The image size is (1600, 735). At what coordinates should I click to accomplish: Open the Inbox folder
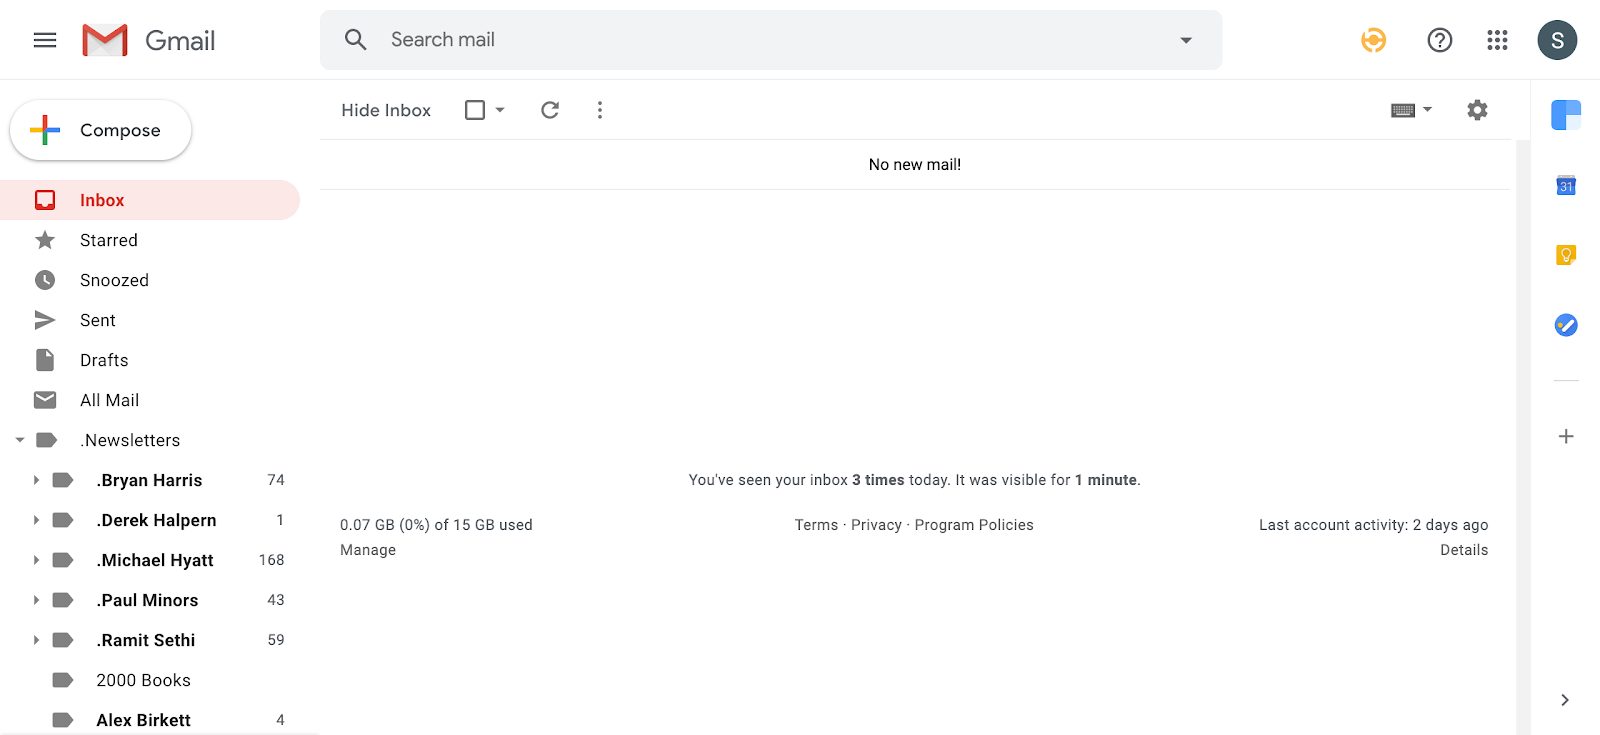pos(150,200)
